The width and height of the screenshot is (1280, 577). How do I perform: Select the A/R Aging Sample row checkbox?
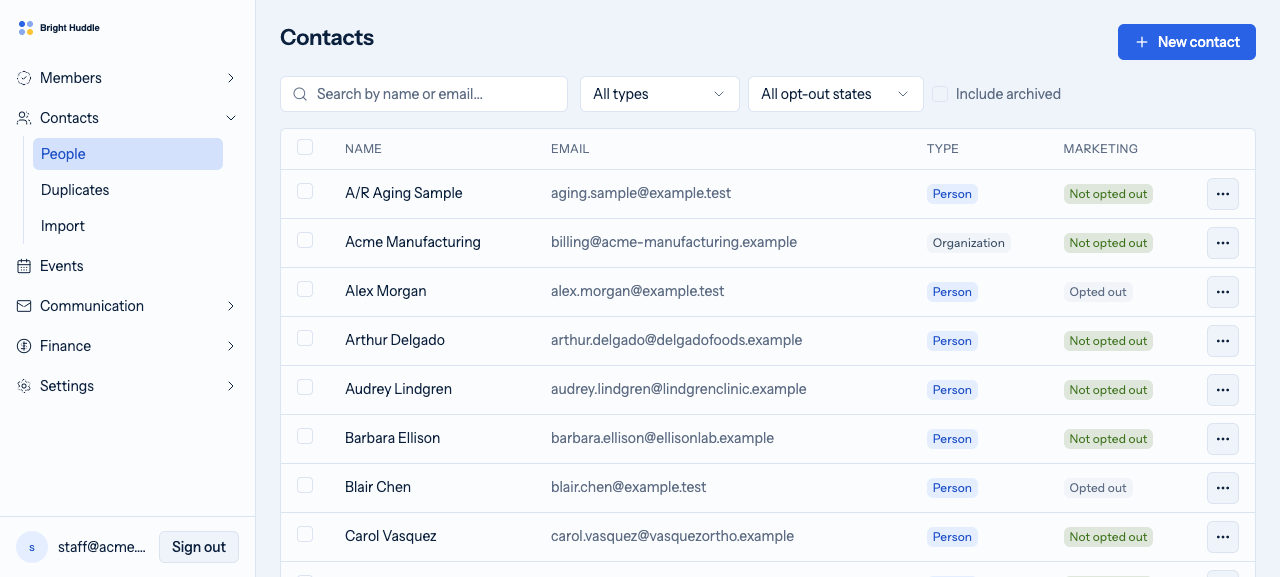[x=305, y=191]
